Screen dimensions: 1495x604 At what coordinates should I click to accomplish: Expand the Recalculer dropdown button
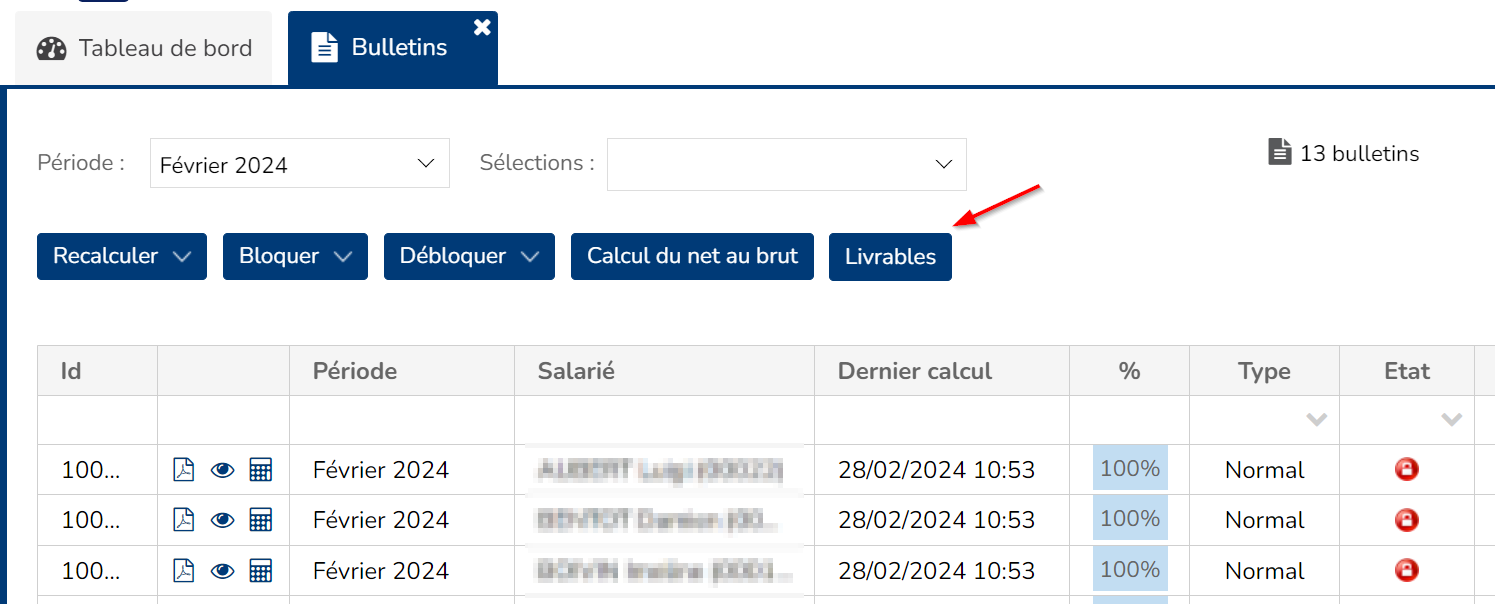coord(122,256)
